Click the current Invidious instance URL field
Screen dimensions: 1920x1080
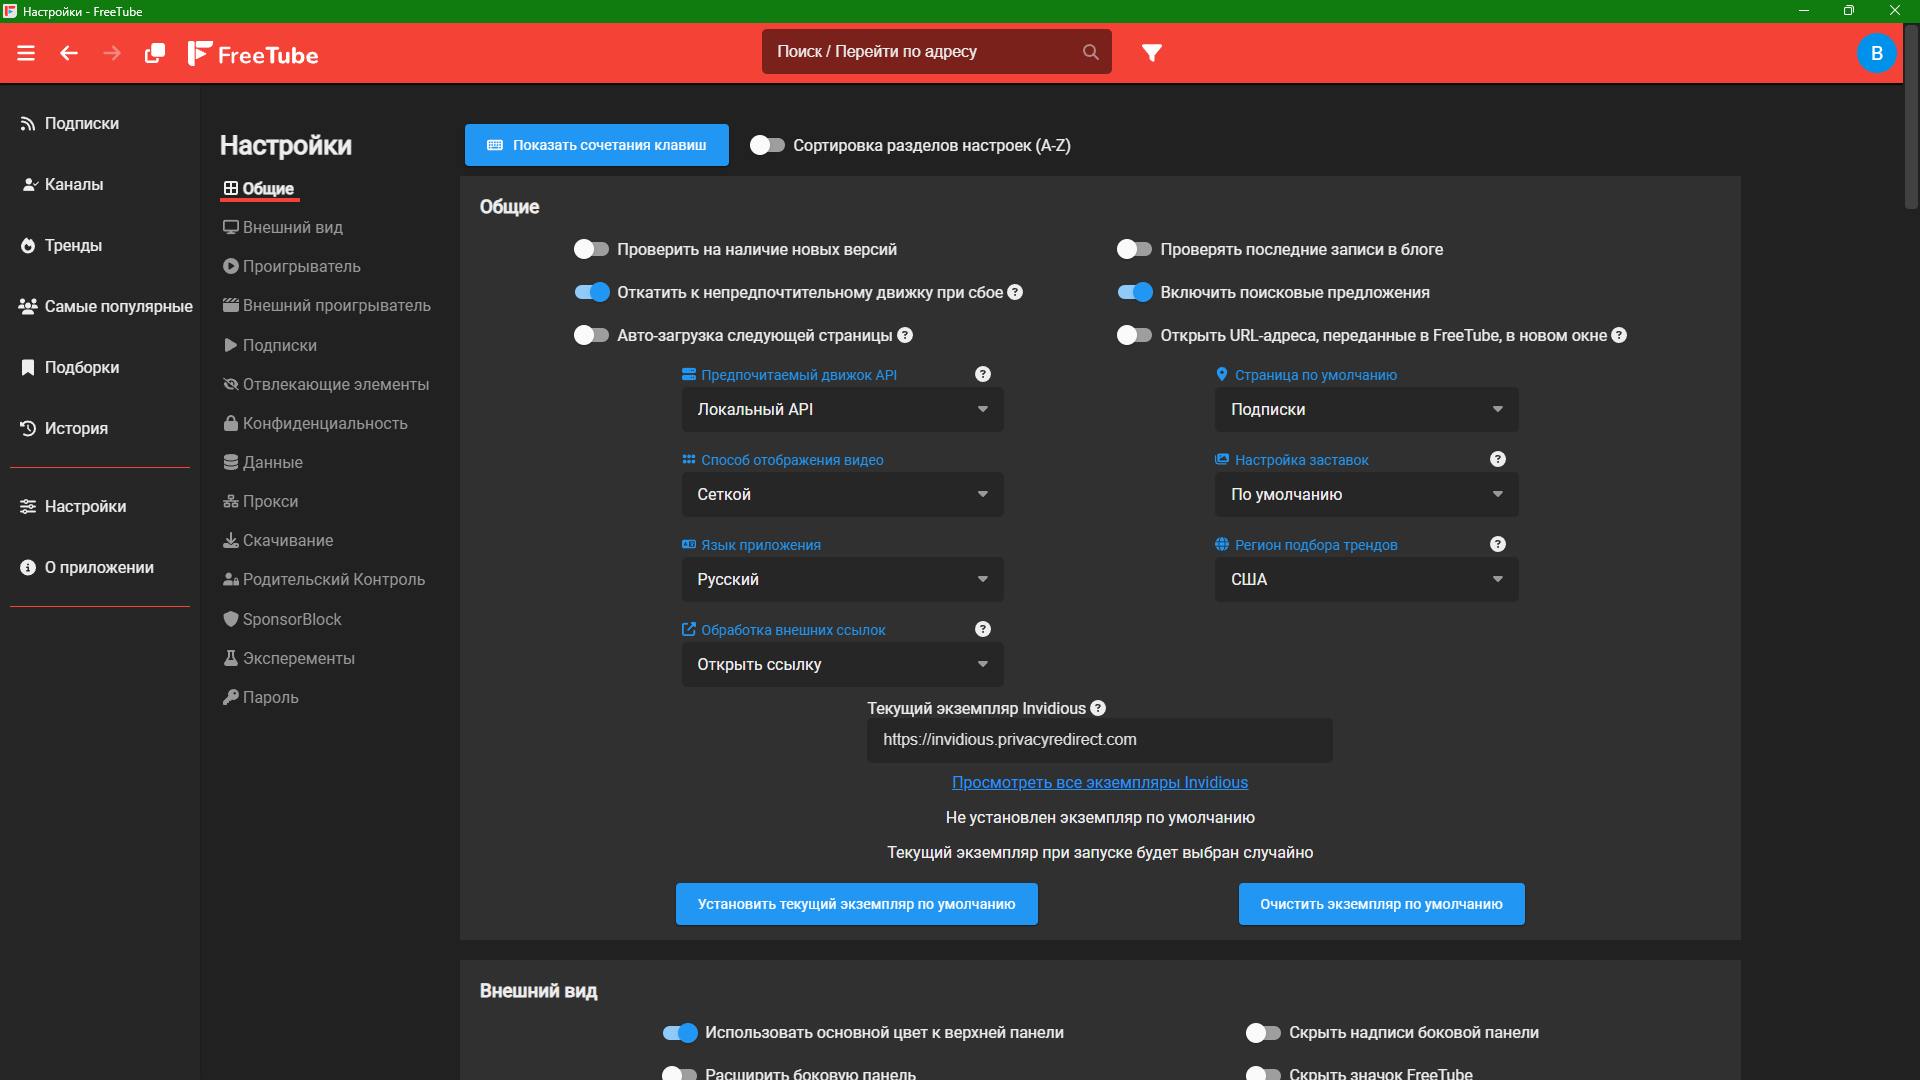(1099, 740)
